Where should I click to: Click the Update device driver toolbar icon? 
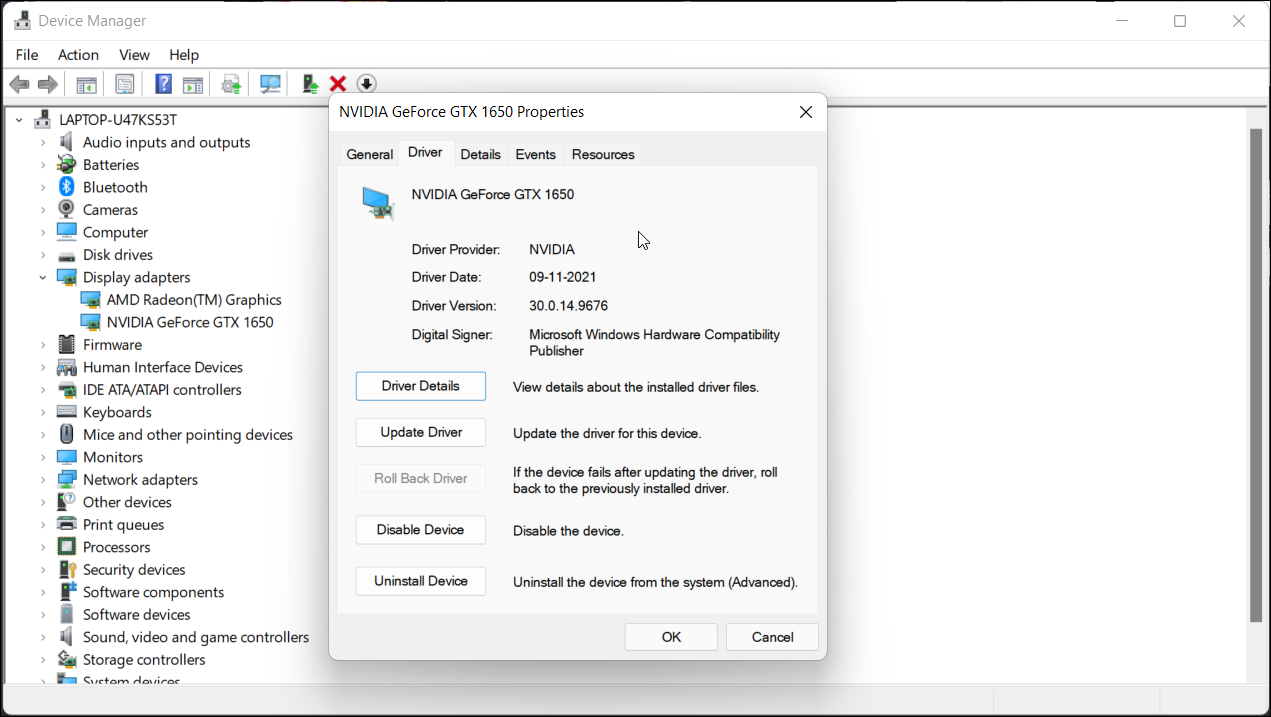[310, 85]
